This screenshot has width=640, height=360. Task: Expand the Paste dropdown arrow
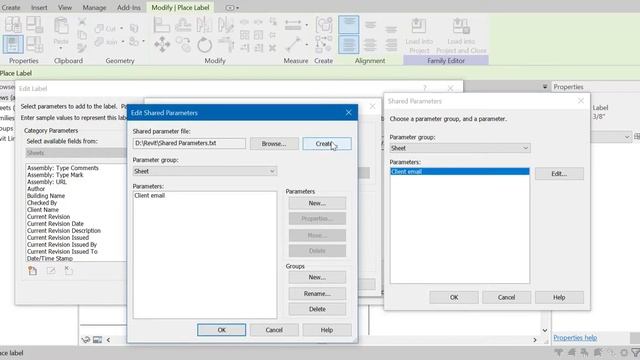(61, 48)
